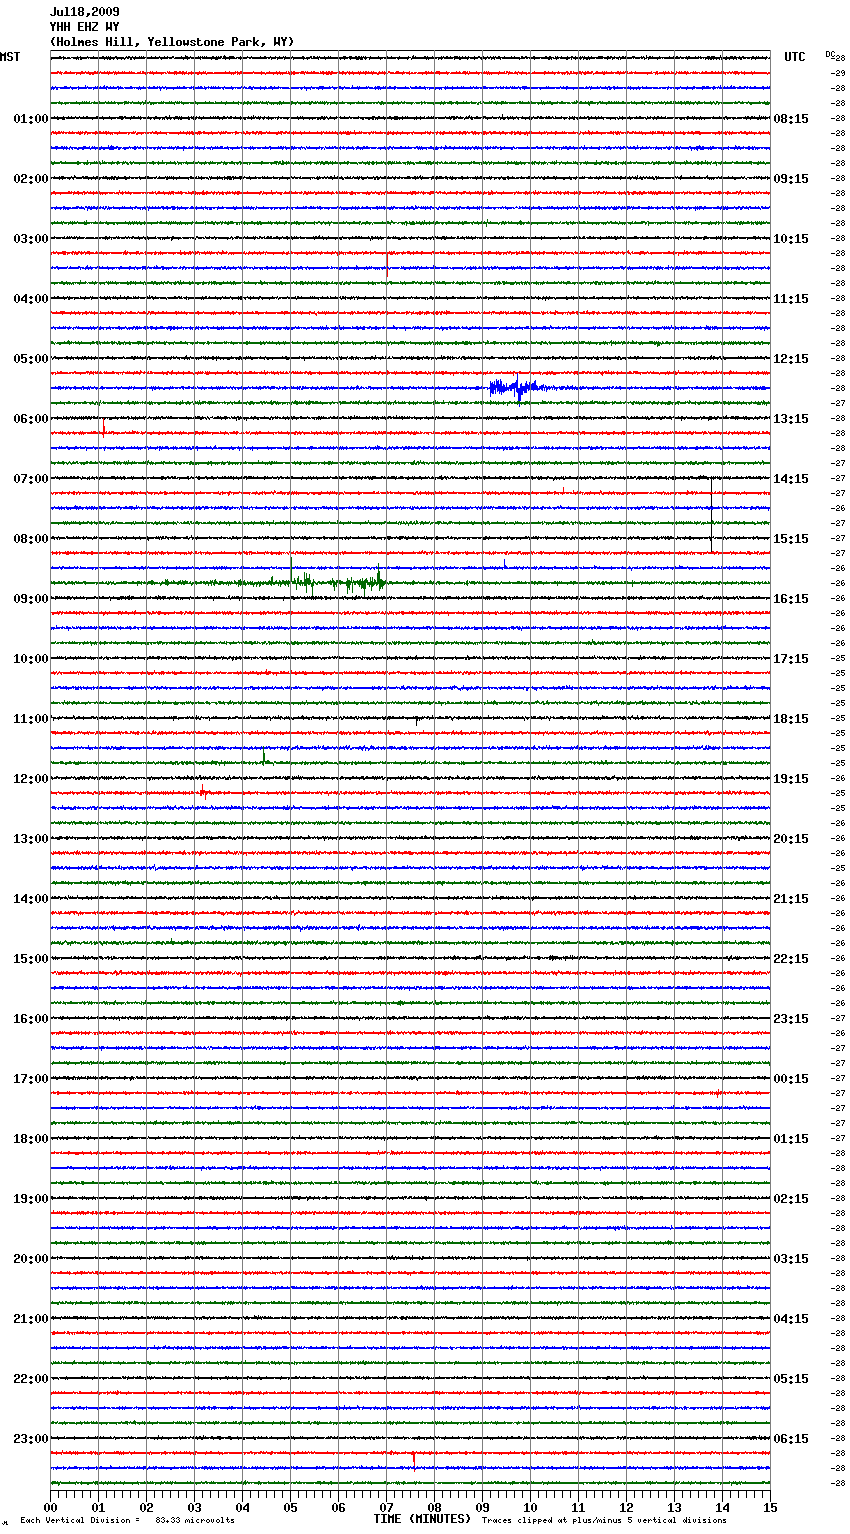850x1534 pixels.
Task: Click the "02:15" UTC time label
Action: point(791,1199)
